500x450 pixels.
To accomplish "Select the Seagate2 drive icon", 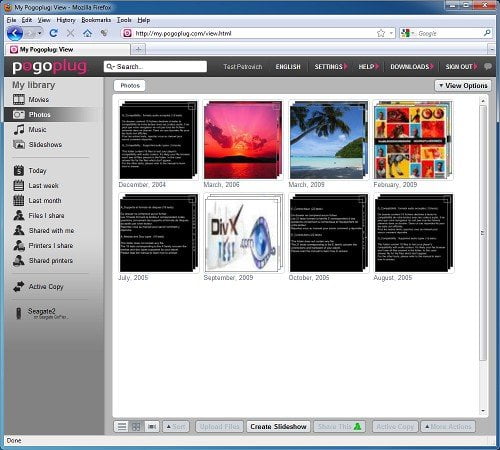I will tap(19, 313).
